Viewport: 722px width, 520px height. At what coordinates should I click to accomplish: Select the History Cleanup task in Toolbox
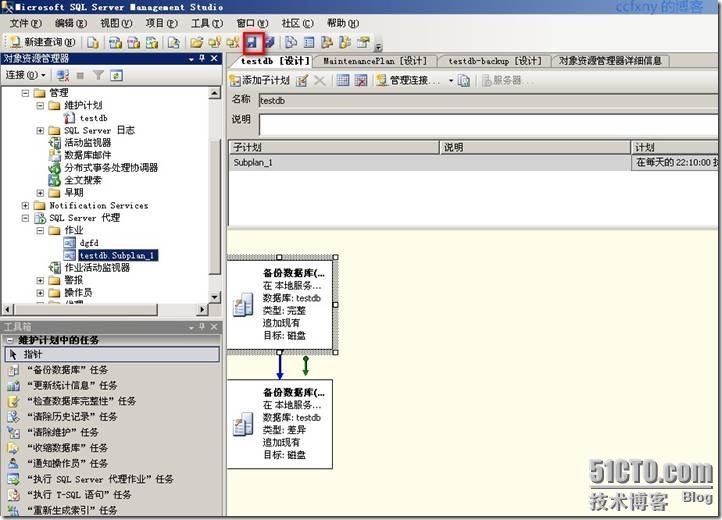72,417
